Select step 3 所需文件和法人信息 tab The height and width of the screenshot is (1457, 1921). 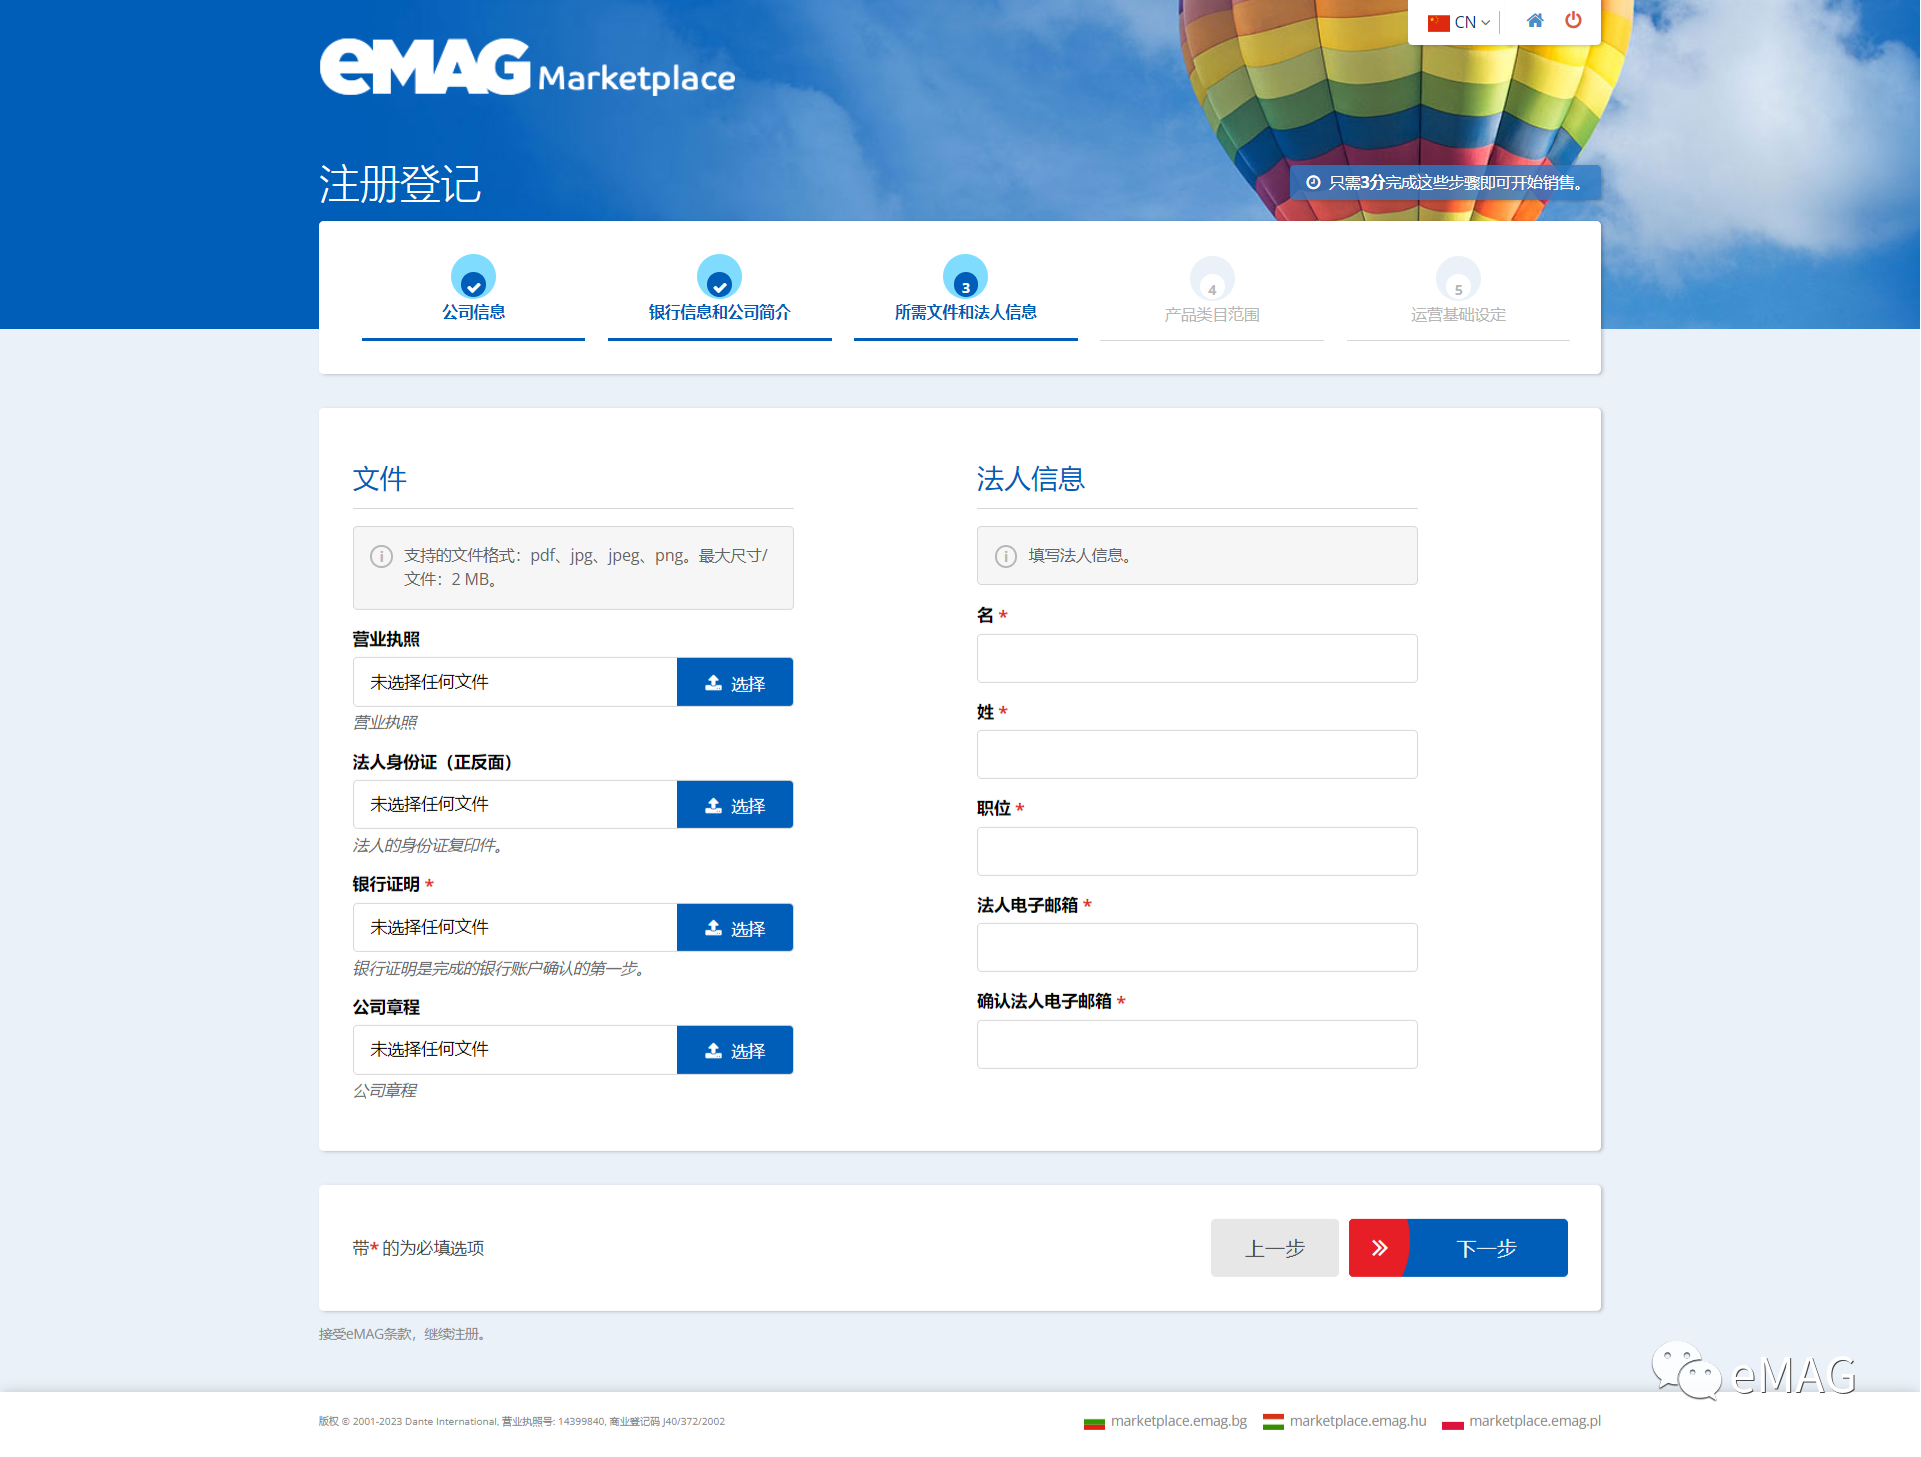[x=965, y=312]
